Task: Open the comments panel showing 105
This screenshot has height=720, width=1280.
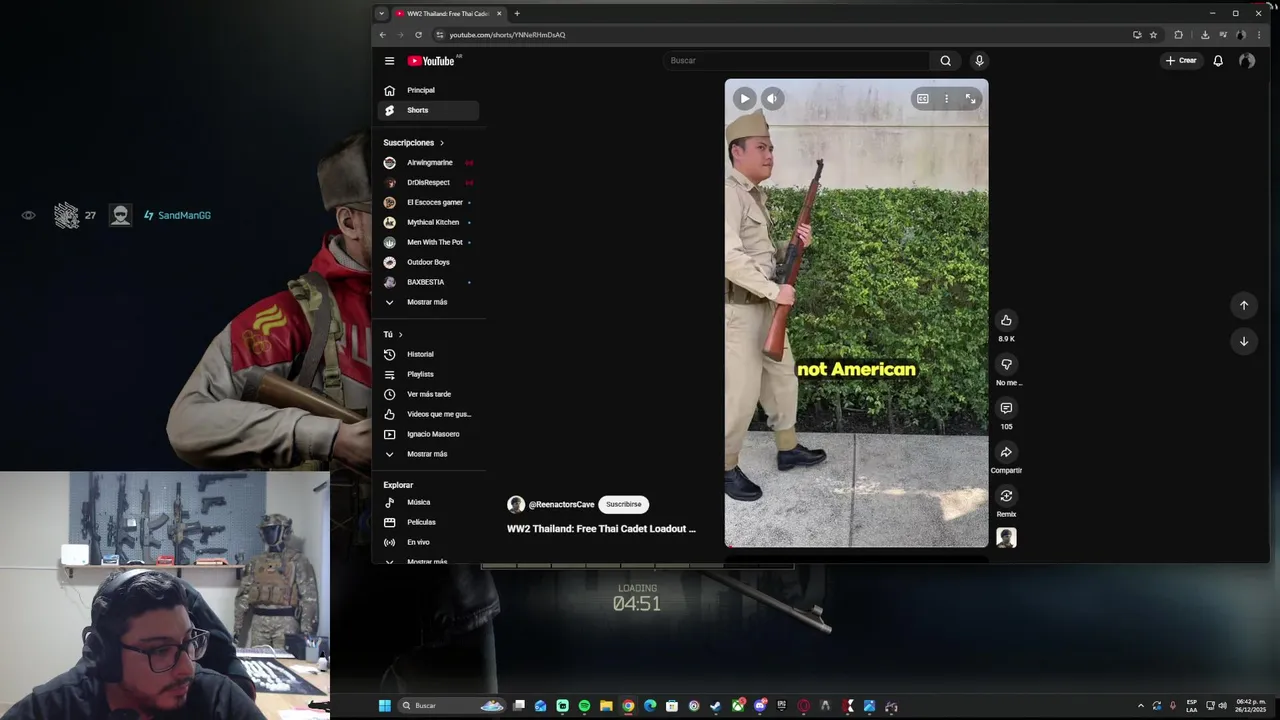Action: [1006, 408]
